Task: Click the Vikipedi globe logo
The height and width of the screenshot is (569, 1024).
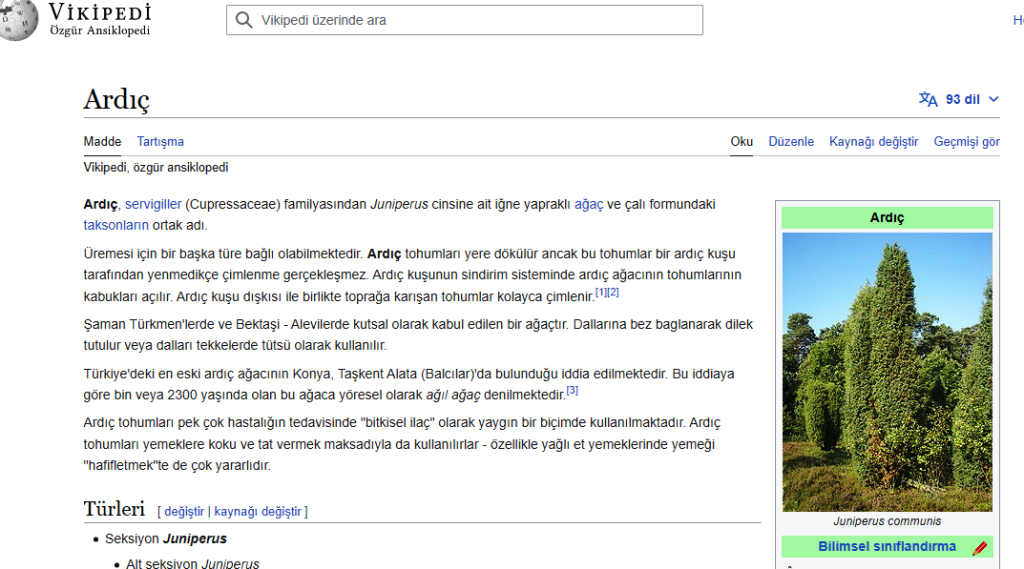Action: pos(18,20)
